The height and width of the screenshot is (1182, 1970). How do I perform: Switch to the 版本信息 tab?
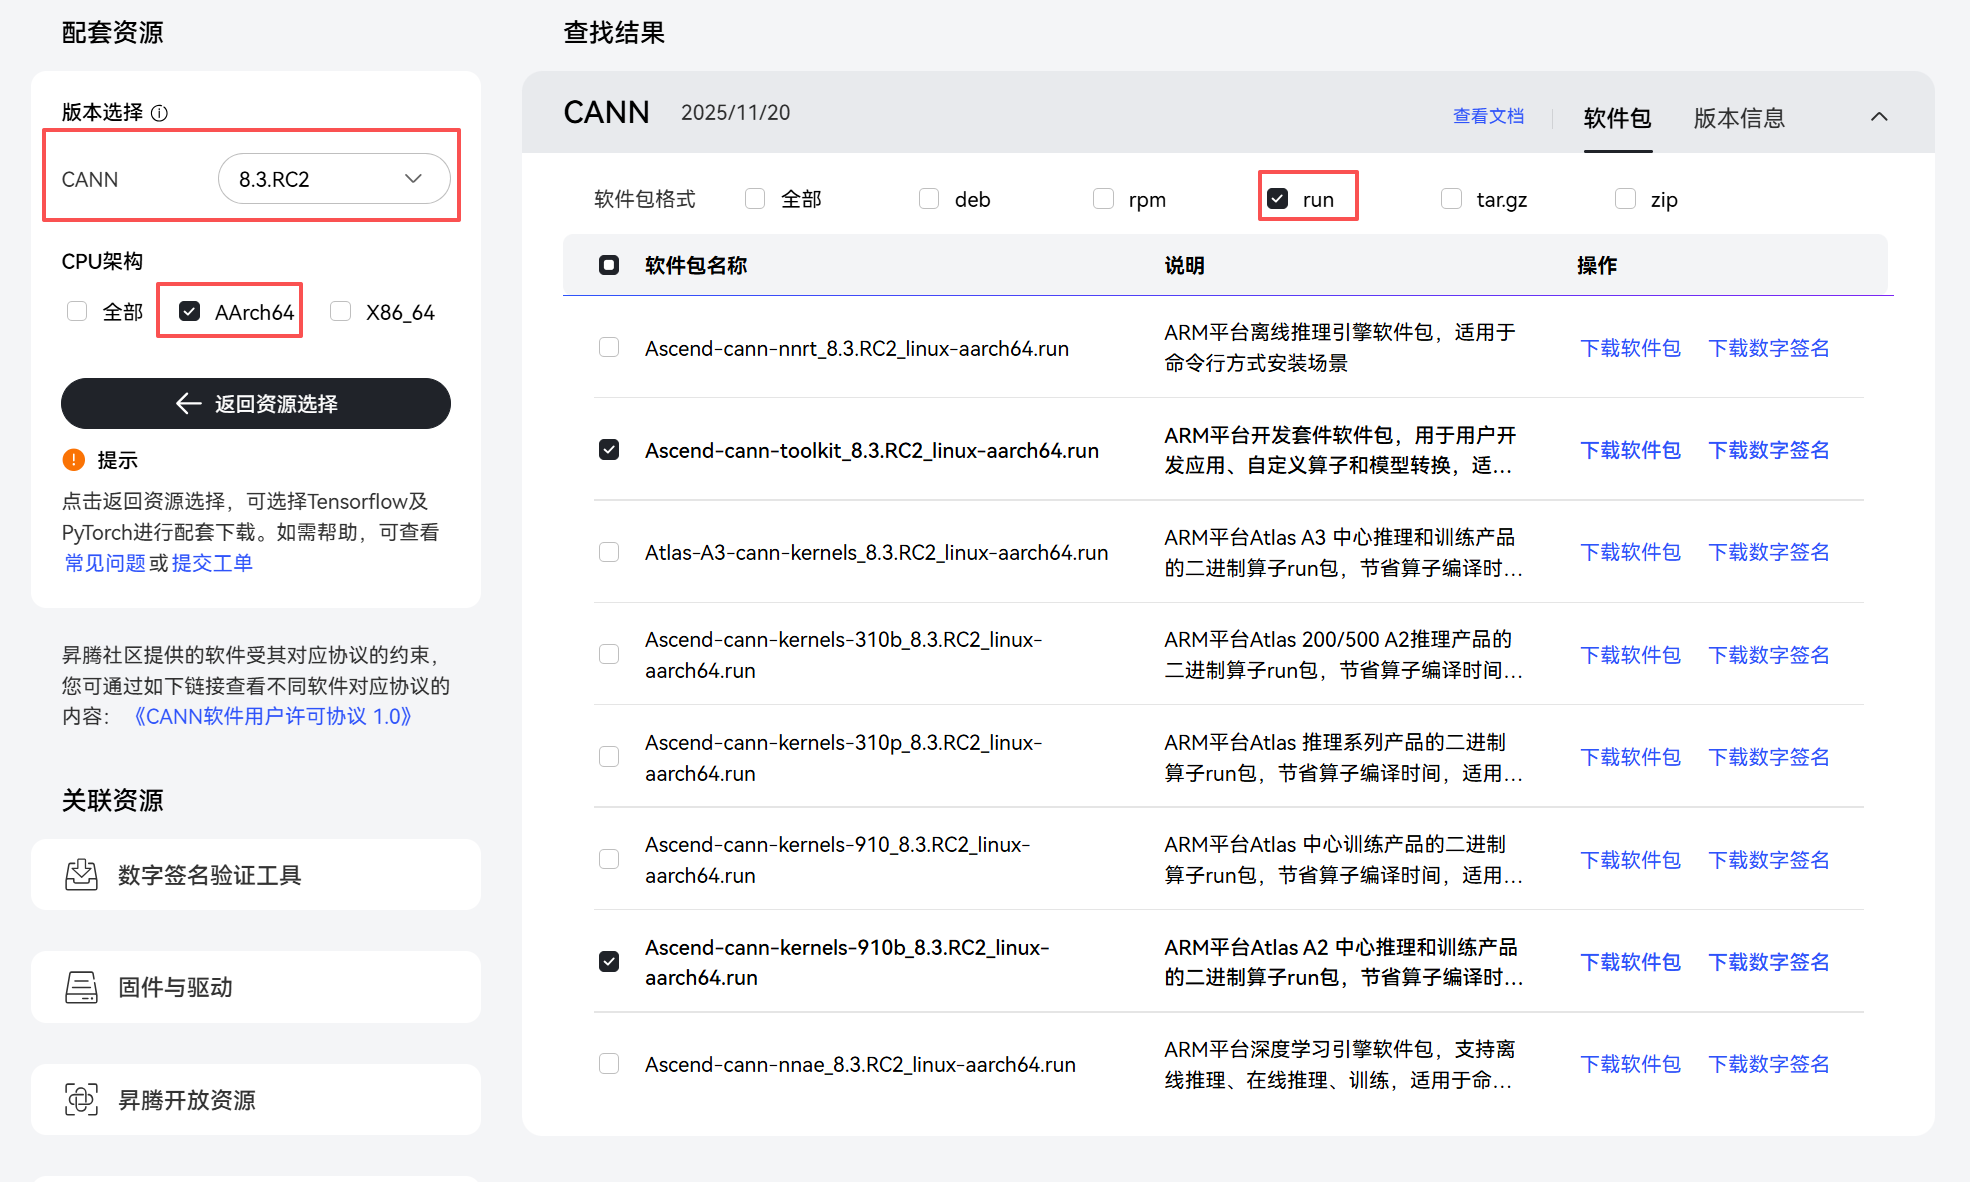click(x=1739, y=117)
